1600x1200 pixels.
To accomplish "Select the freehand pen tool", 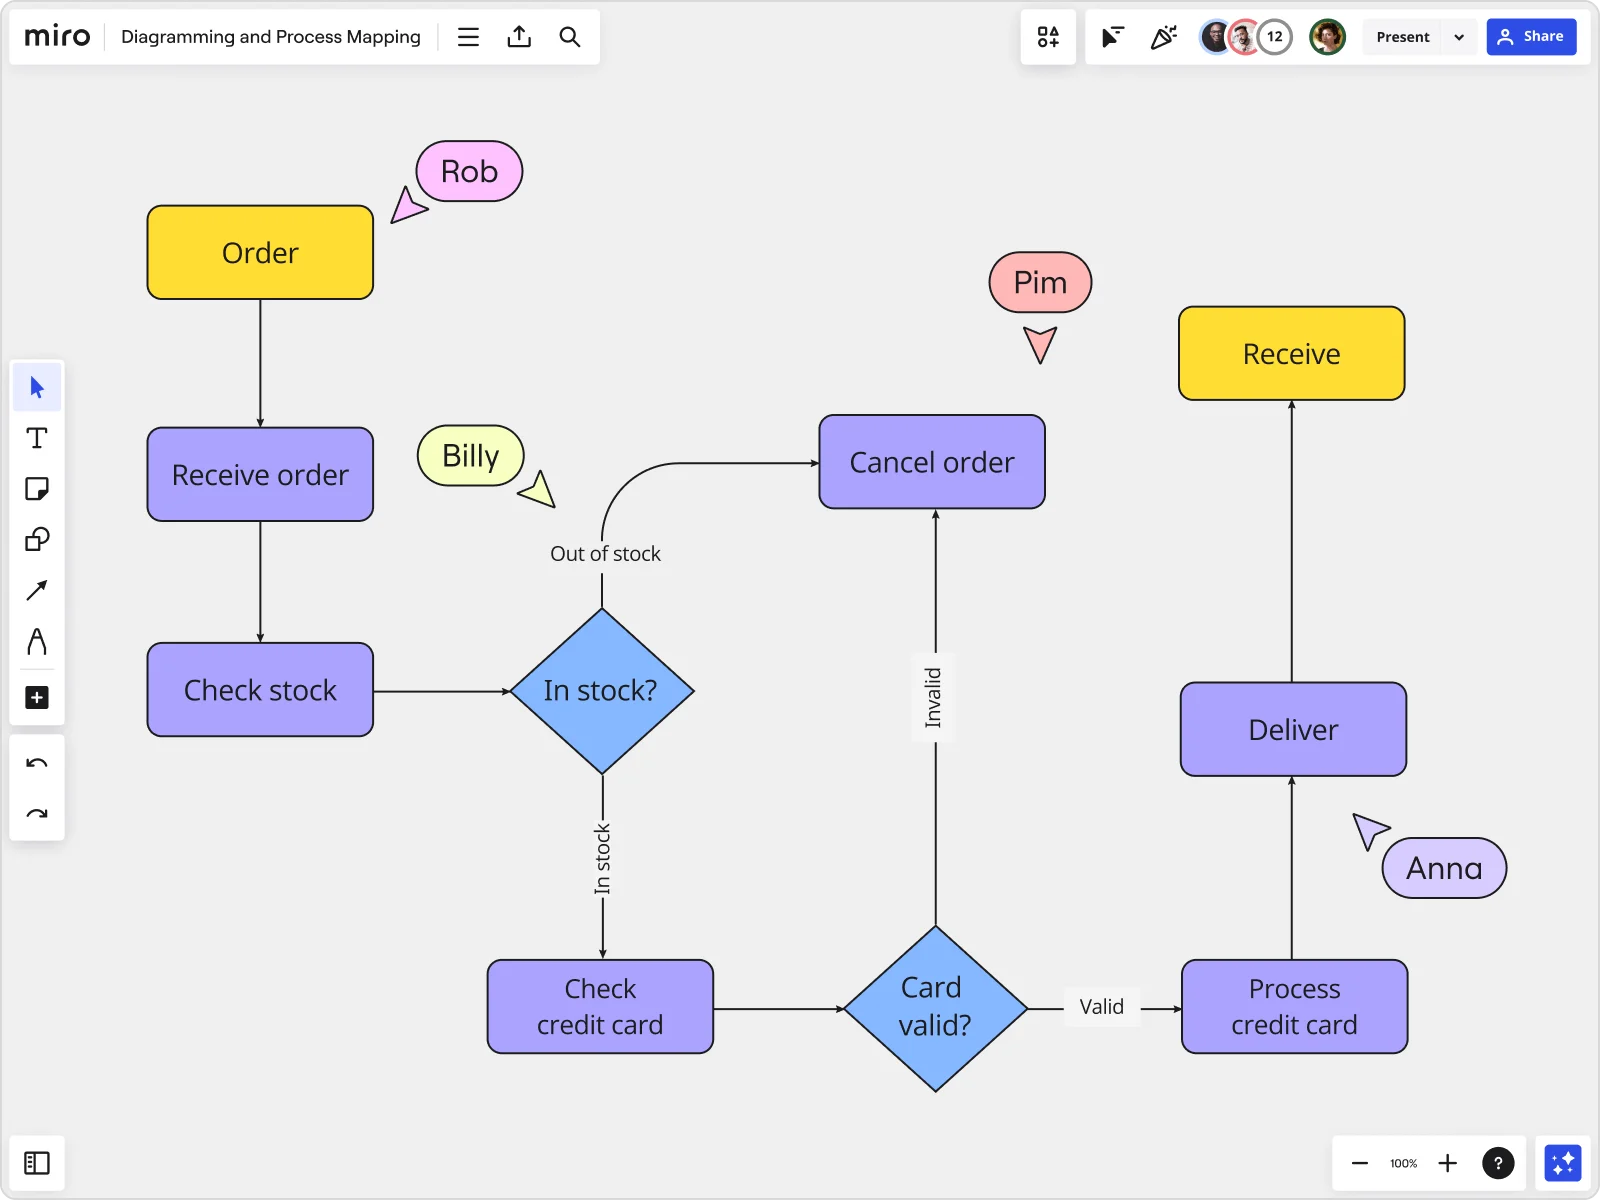I will coord(37,643).
